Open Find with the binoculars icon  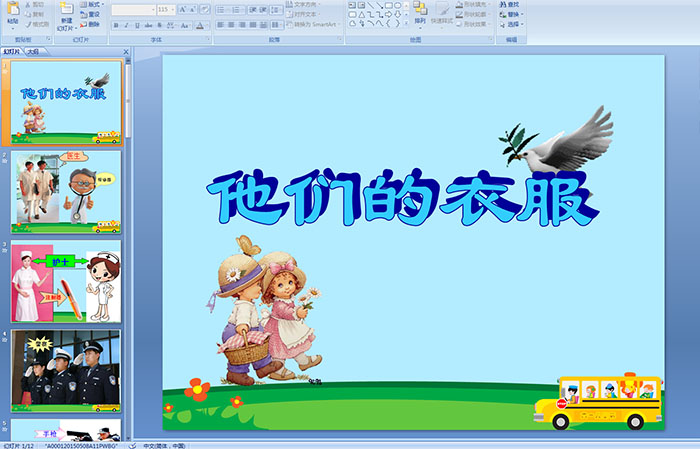tap(503, 4)
